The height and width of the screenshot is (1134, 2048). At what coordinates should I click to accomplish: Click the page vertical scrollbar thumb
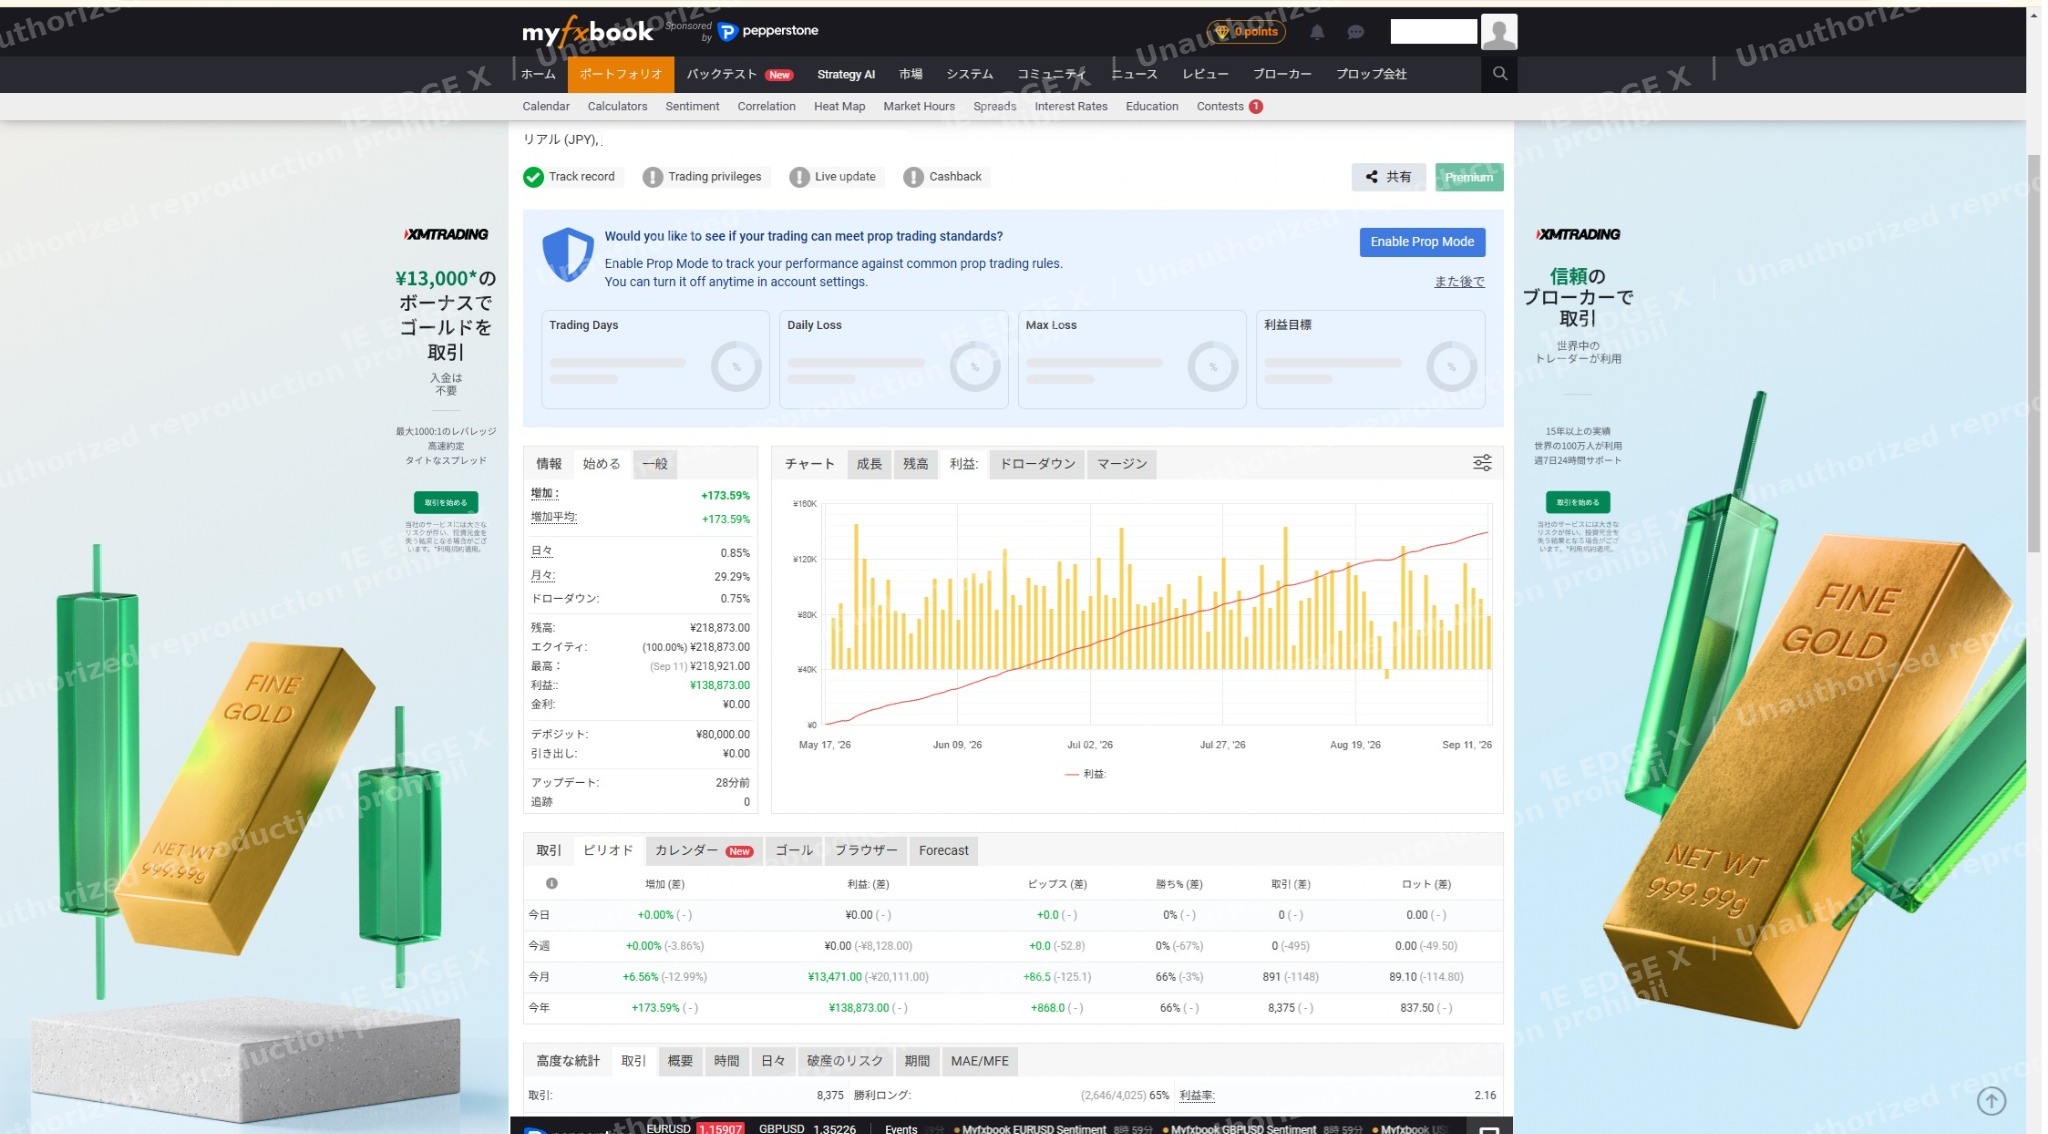2034,353
